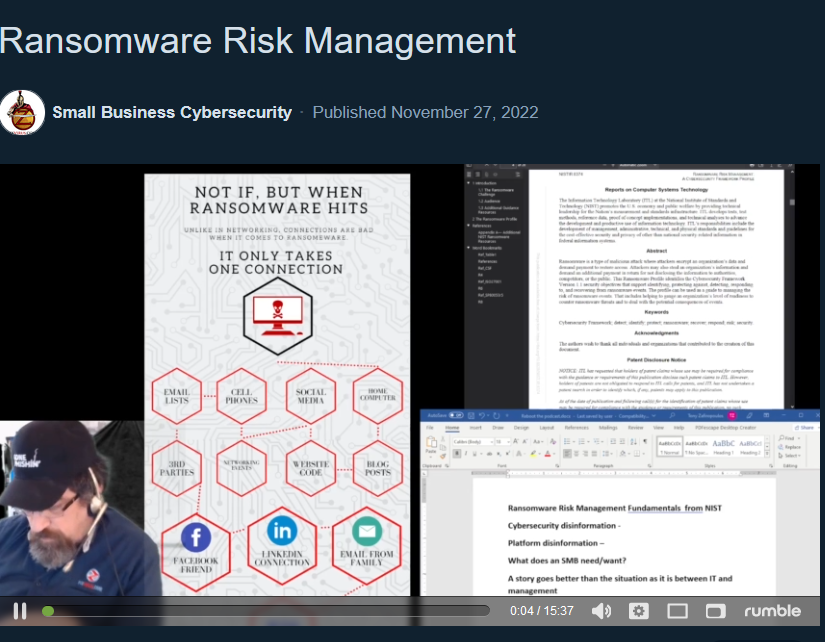The width and height of the screenshot is (825, 642).
Task: Select the References ribbon tab
Action: click(x=576, y=427)
